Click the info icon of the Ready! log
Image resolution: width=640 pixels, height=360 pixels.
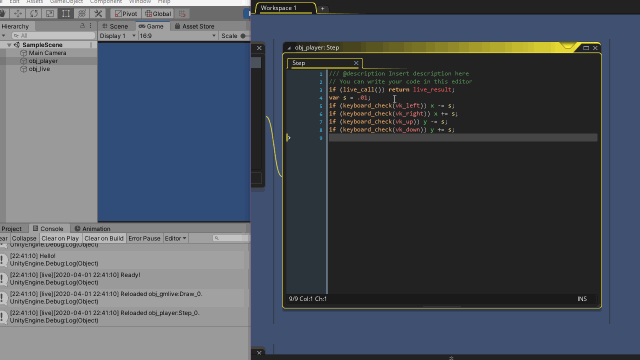[x=3, y=279]
